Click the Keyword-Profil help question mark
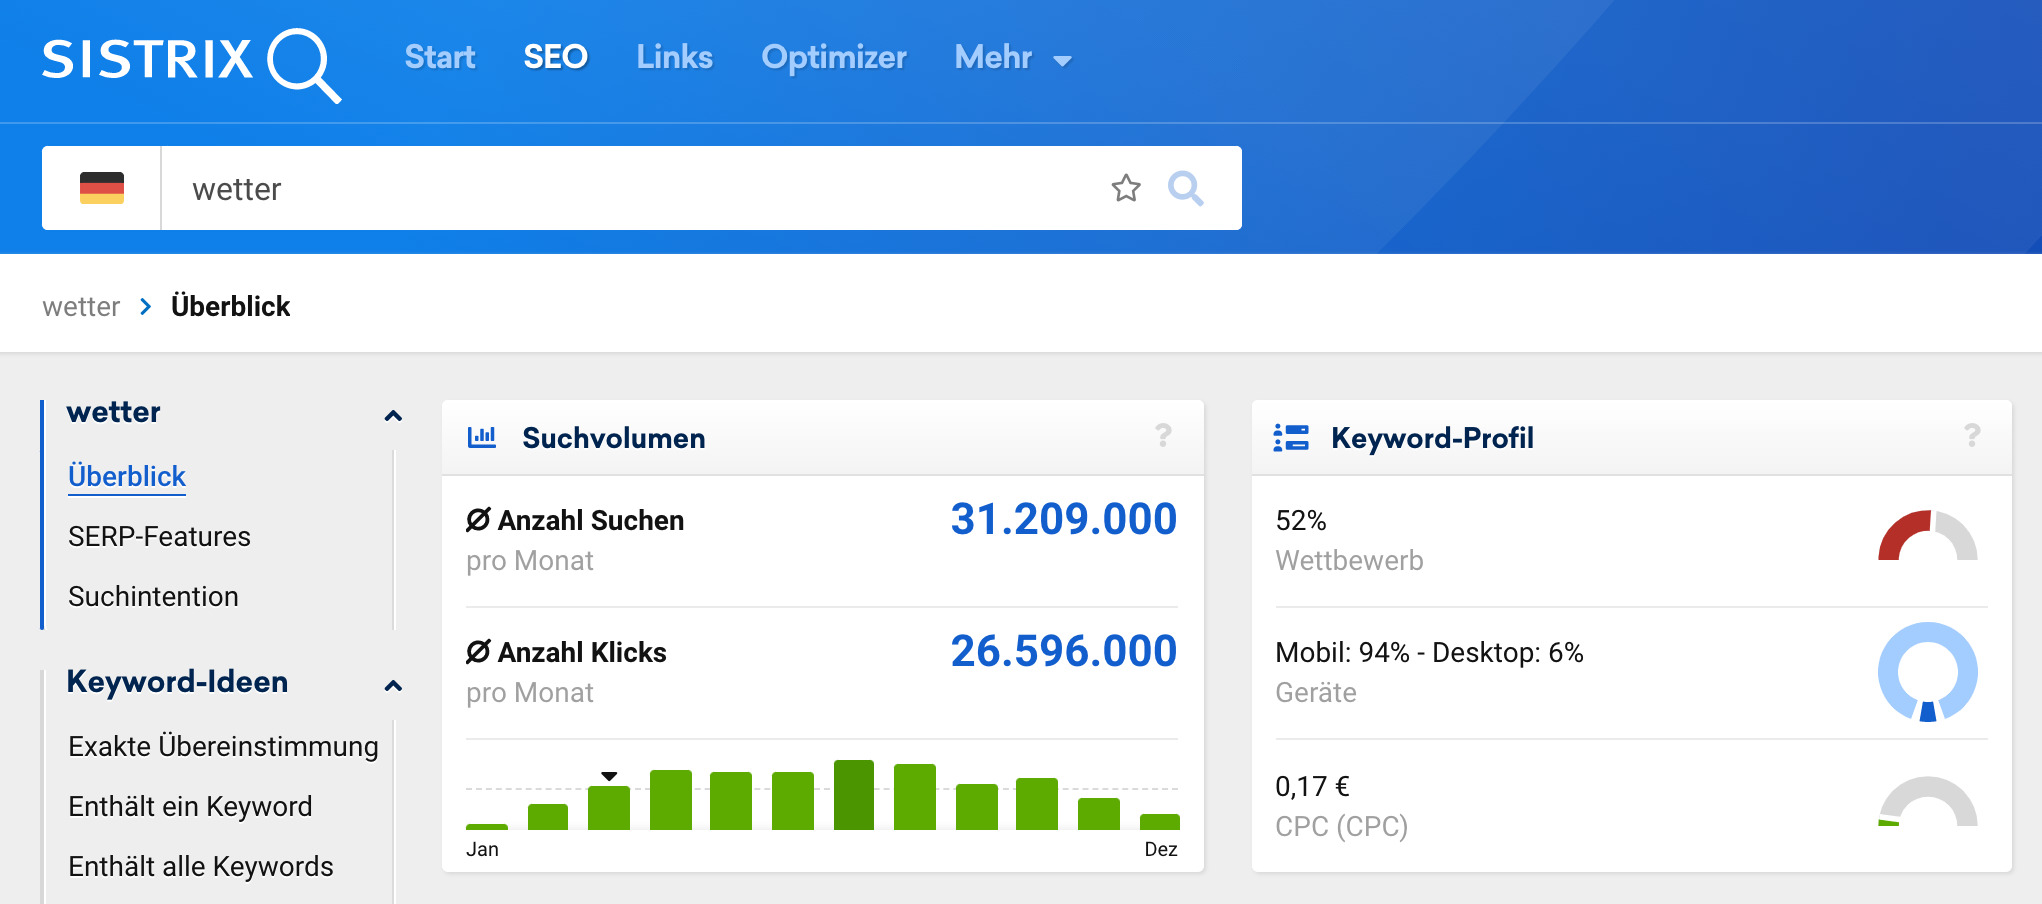The height and width of the screenshot is (904, 2042). [1971, 436]
